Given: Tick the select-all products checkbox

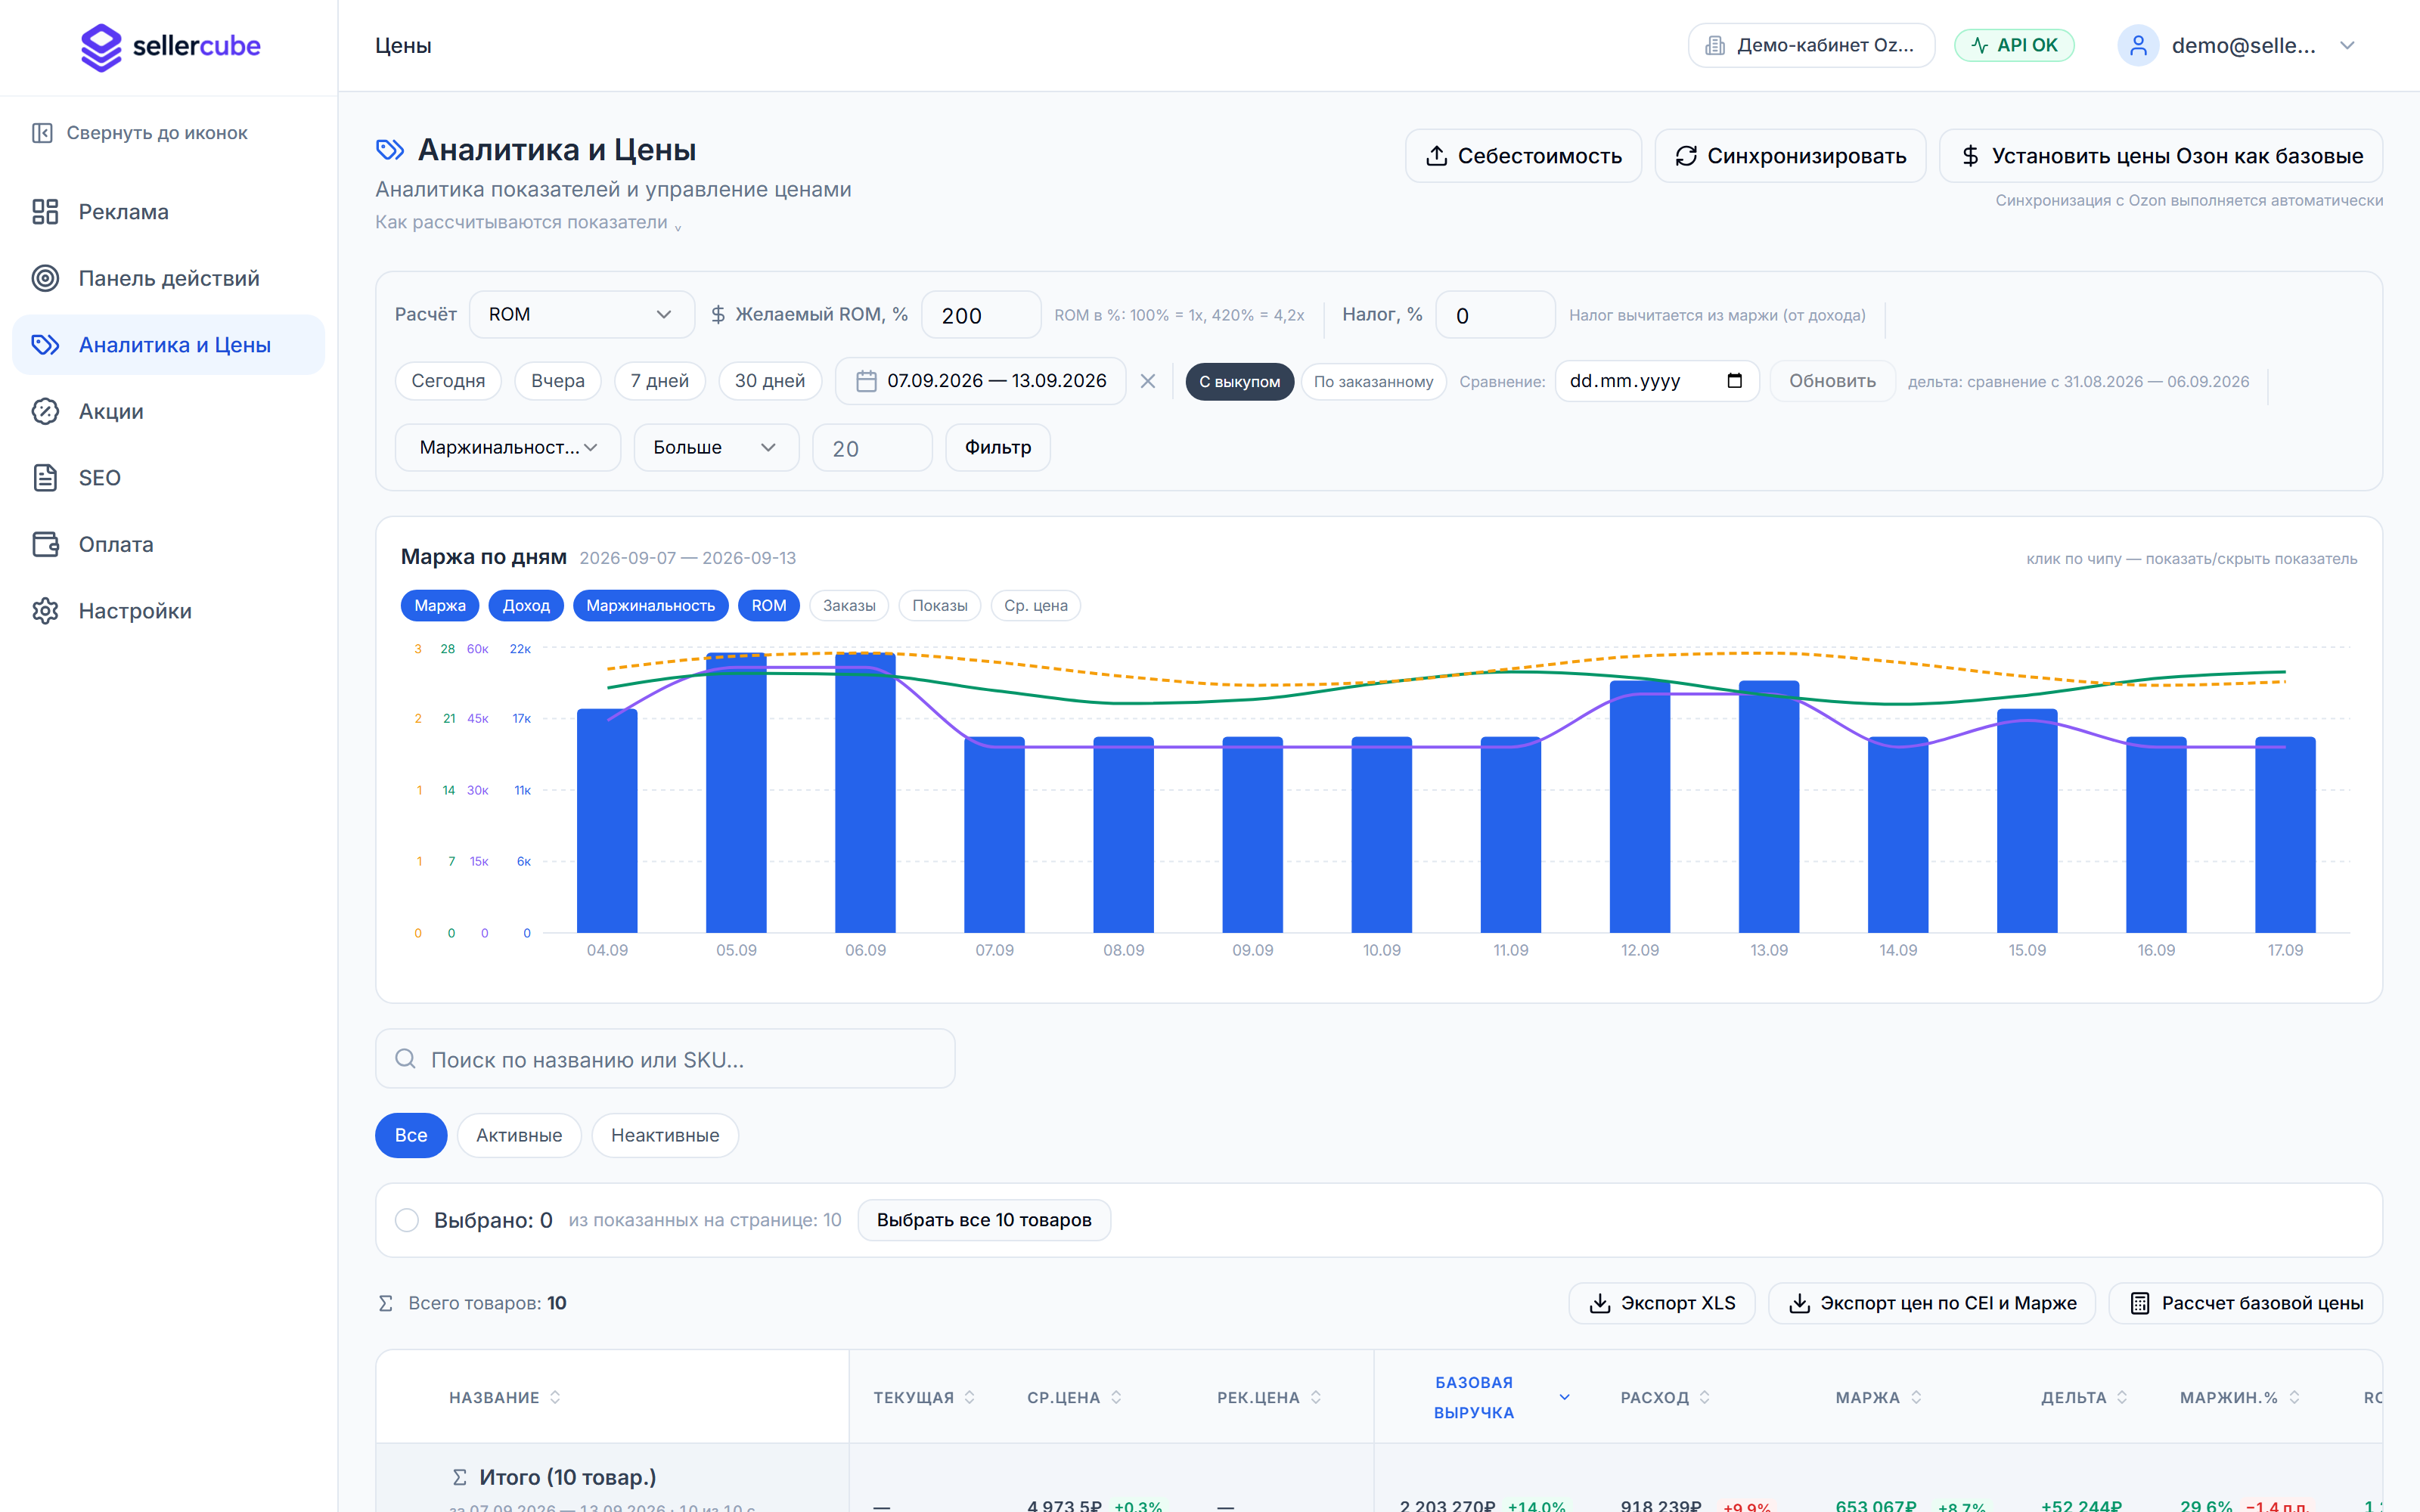Looking at the screenshot, I should (407, 1220).
